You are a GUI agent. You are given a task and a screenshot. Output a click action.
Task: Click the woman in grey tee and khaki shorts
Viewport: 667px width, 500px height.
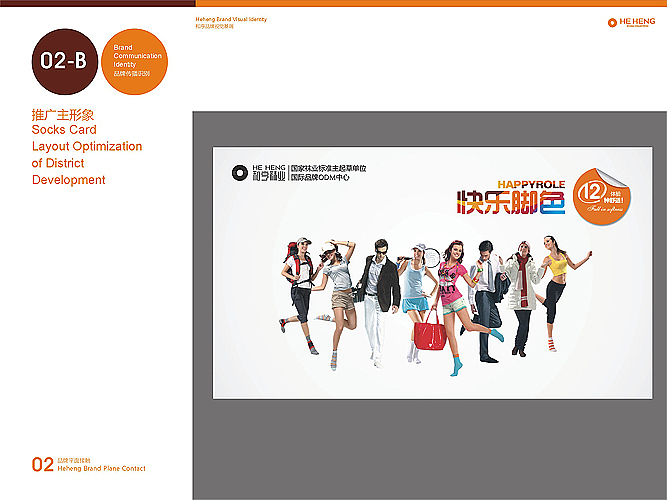[x=337, y=304]
